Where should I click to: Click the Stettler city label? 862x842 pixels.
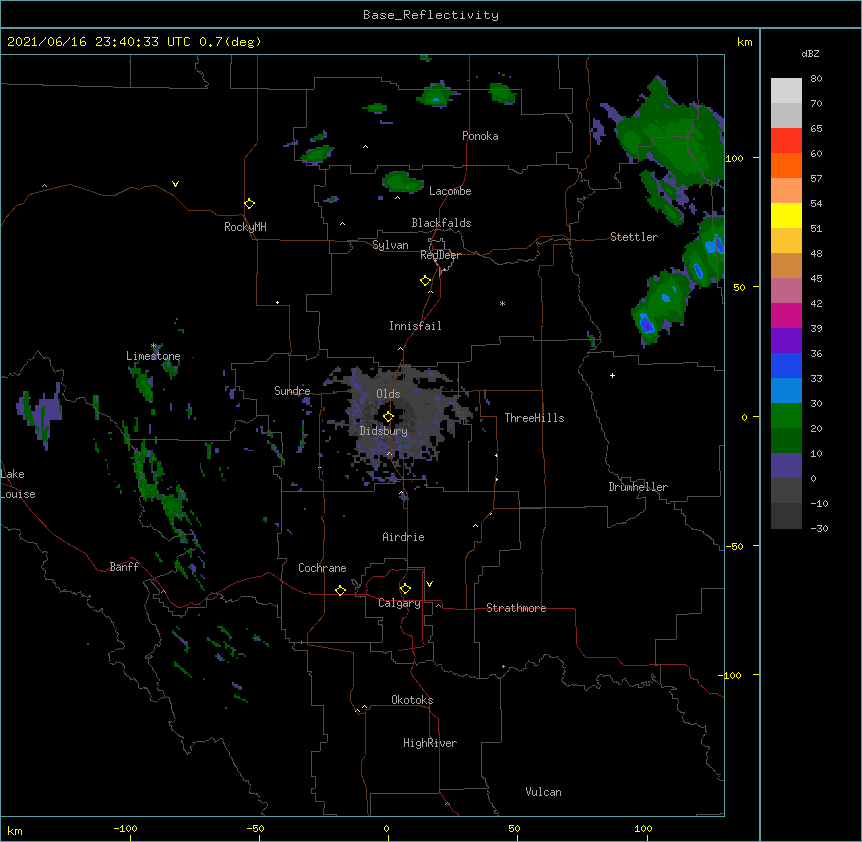click(x=634, y=237)
